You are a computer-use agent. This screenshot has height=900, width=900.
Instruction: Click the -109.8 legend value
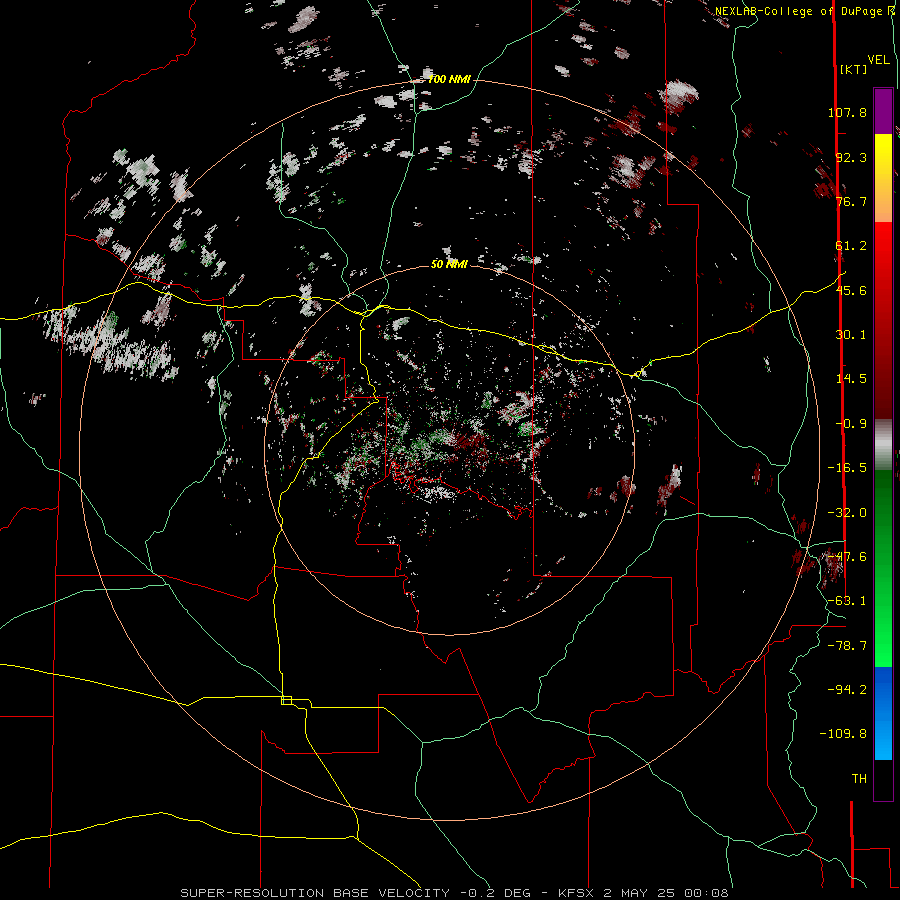(843, 734)
